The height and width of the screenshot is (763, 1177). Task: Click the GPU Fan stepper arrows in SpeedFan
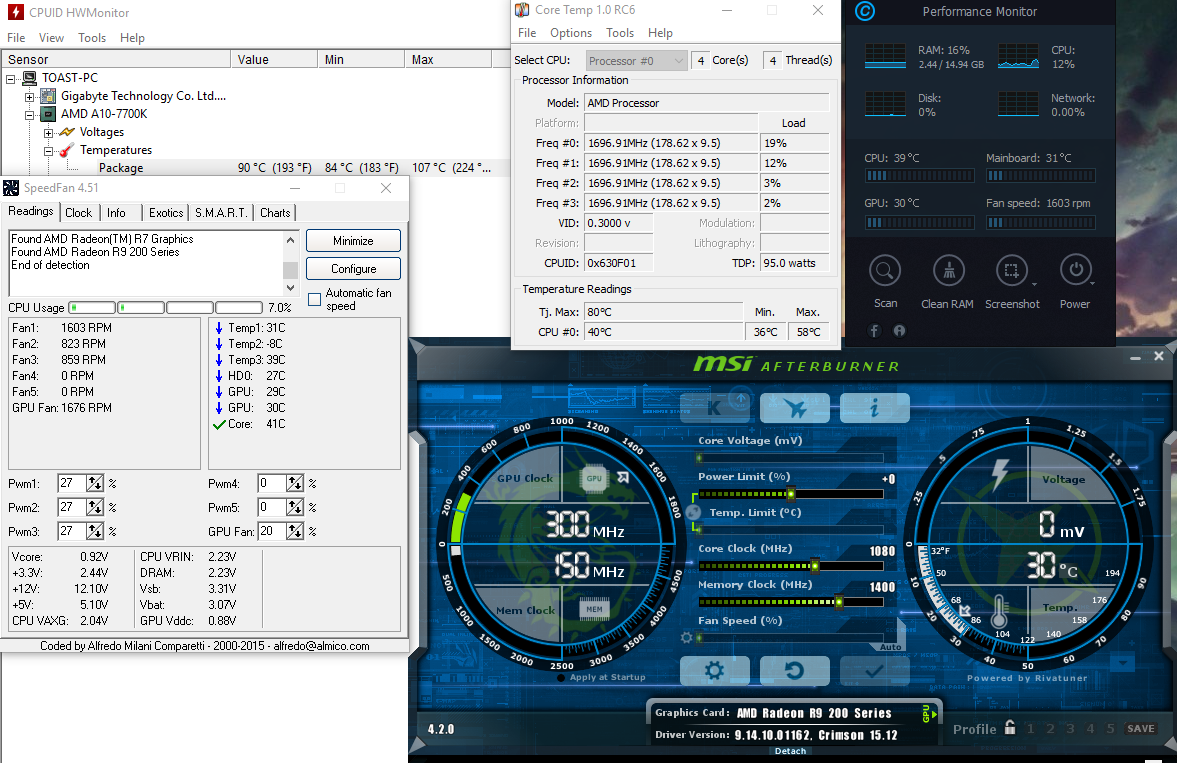(x=295, y=532)
